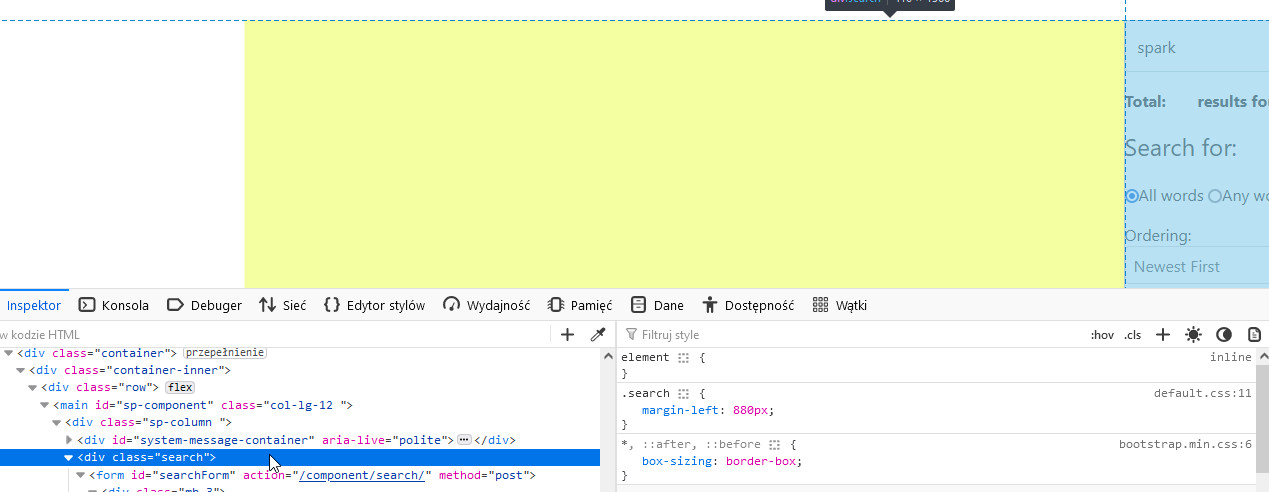Collapse the main sp-component node

[45, 405]
